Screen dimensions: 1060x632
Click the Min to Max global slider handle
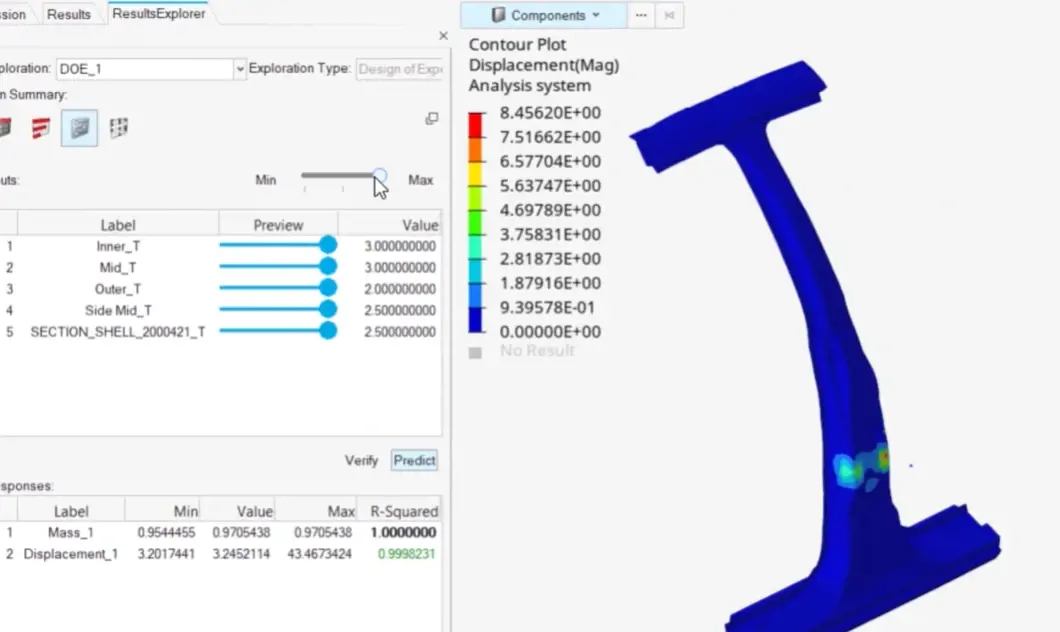point(379,176)
